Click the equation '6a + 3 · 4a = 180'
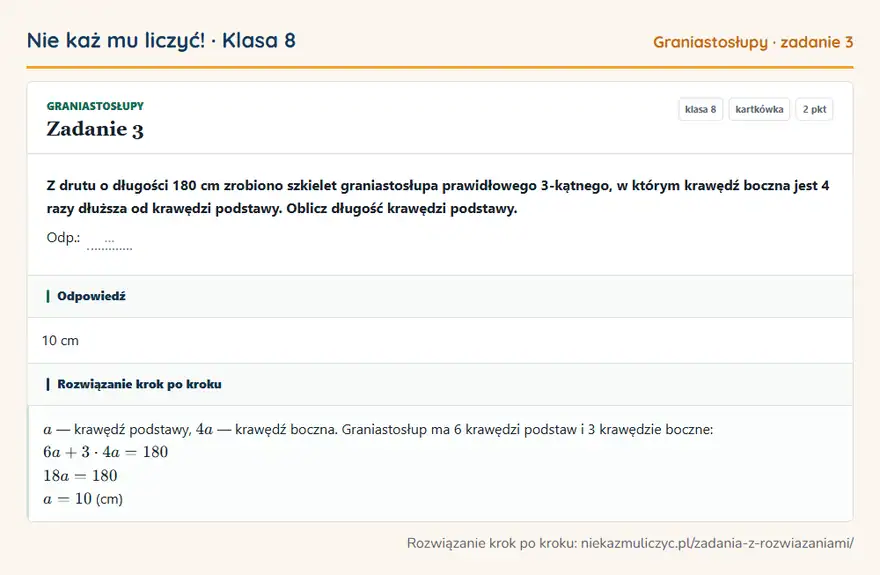 106,452
